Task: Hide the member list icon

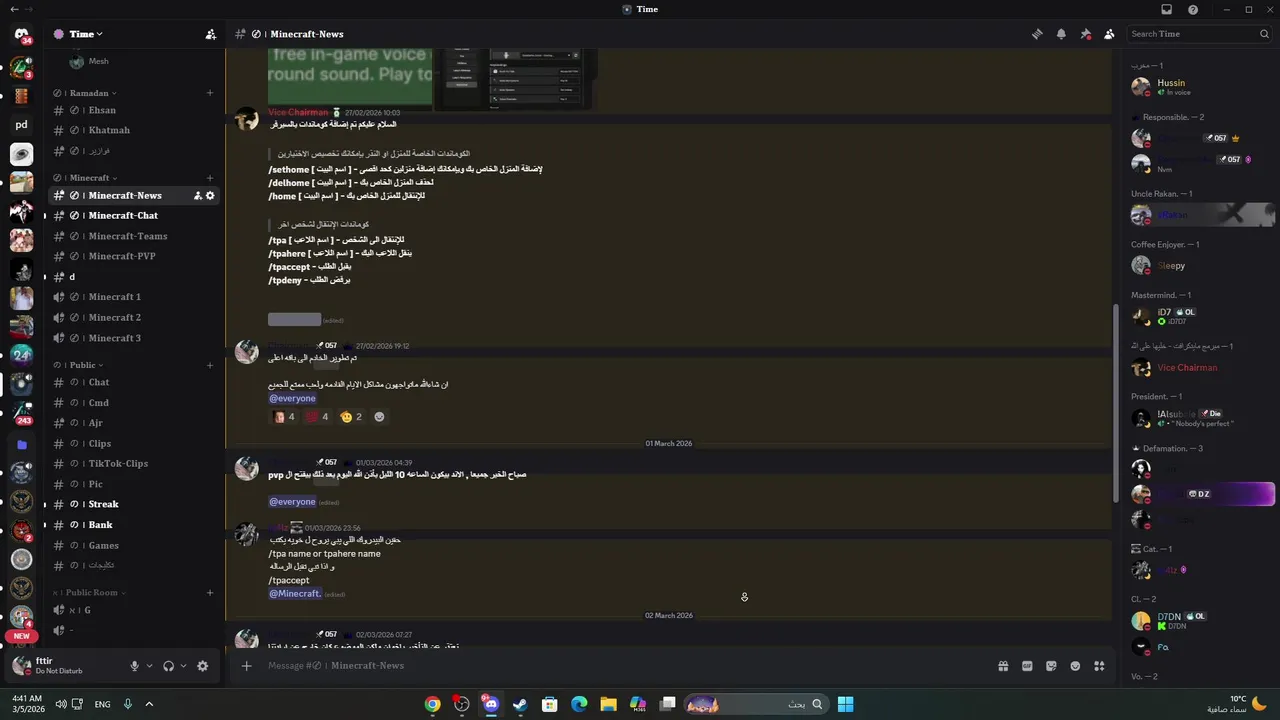Action: 1109,34
